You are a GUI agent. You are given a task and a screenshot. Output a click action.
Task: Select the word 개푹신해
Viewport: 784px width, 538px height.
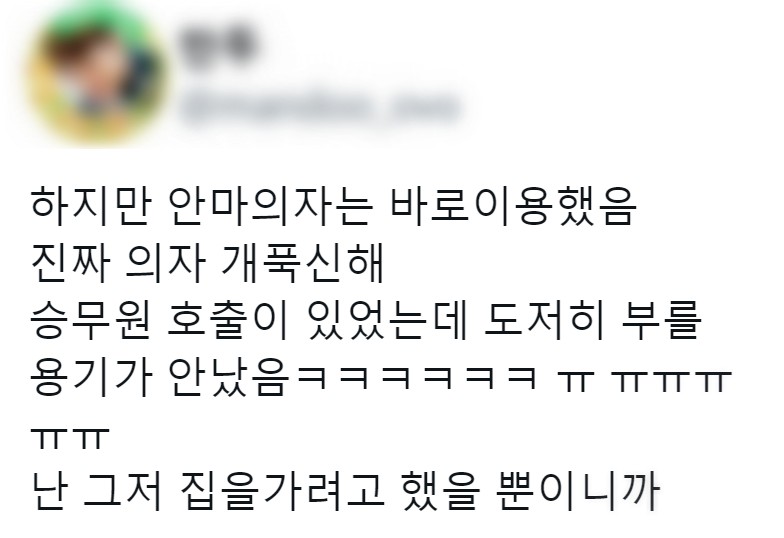click(x=302, y=265)
